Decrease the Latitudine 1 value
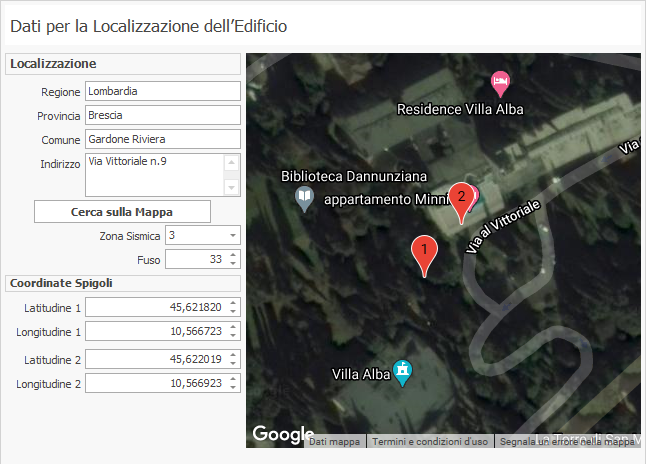 tap(233, 312)
